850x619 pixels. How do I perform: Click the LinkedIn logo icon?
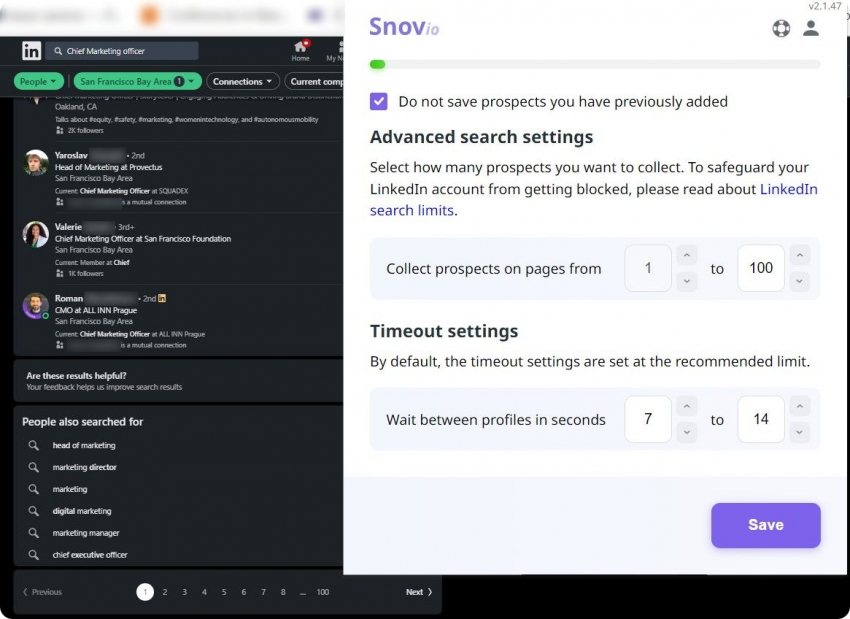(x=31, y=51)
